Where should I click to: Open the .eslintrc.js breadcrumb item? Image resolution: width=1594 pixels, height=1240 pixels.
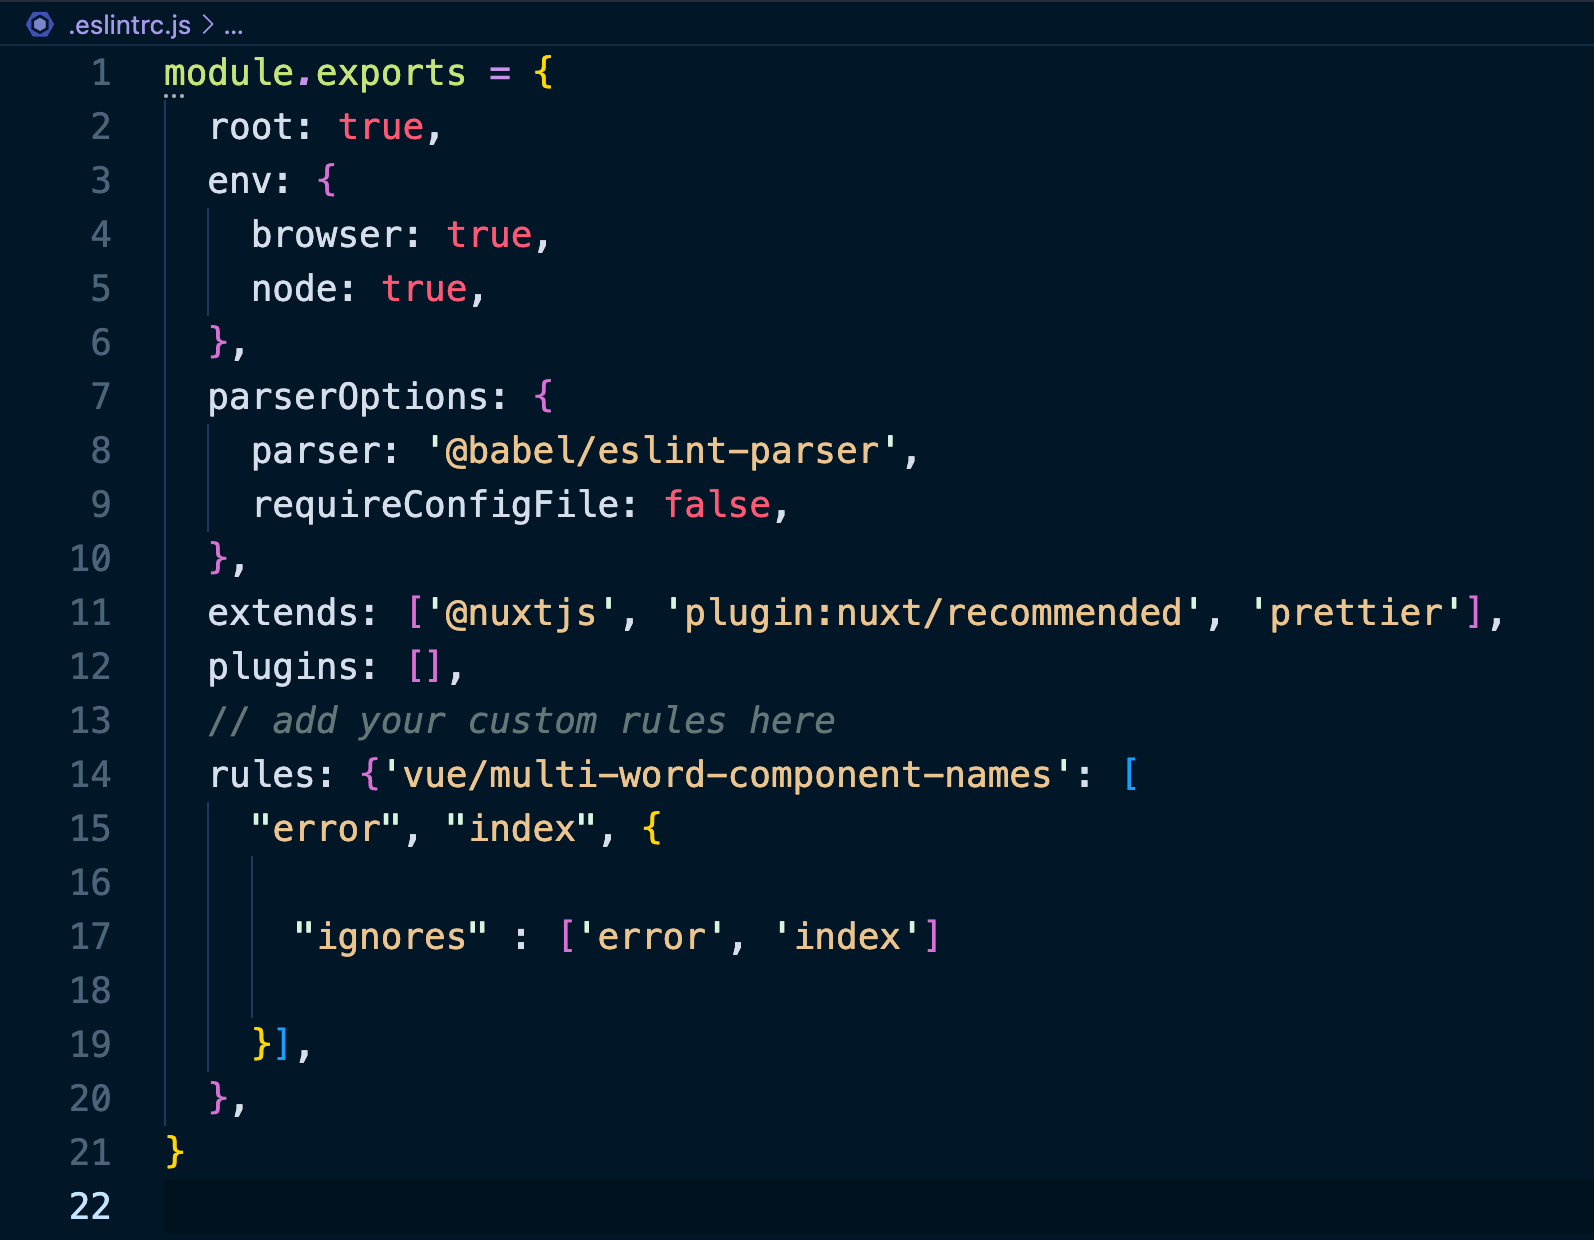(x=129, y=25)
